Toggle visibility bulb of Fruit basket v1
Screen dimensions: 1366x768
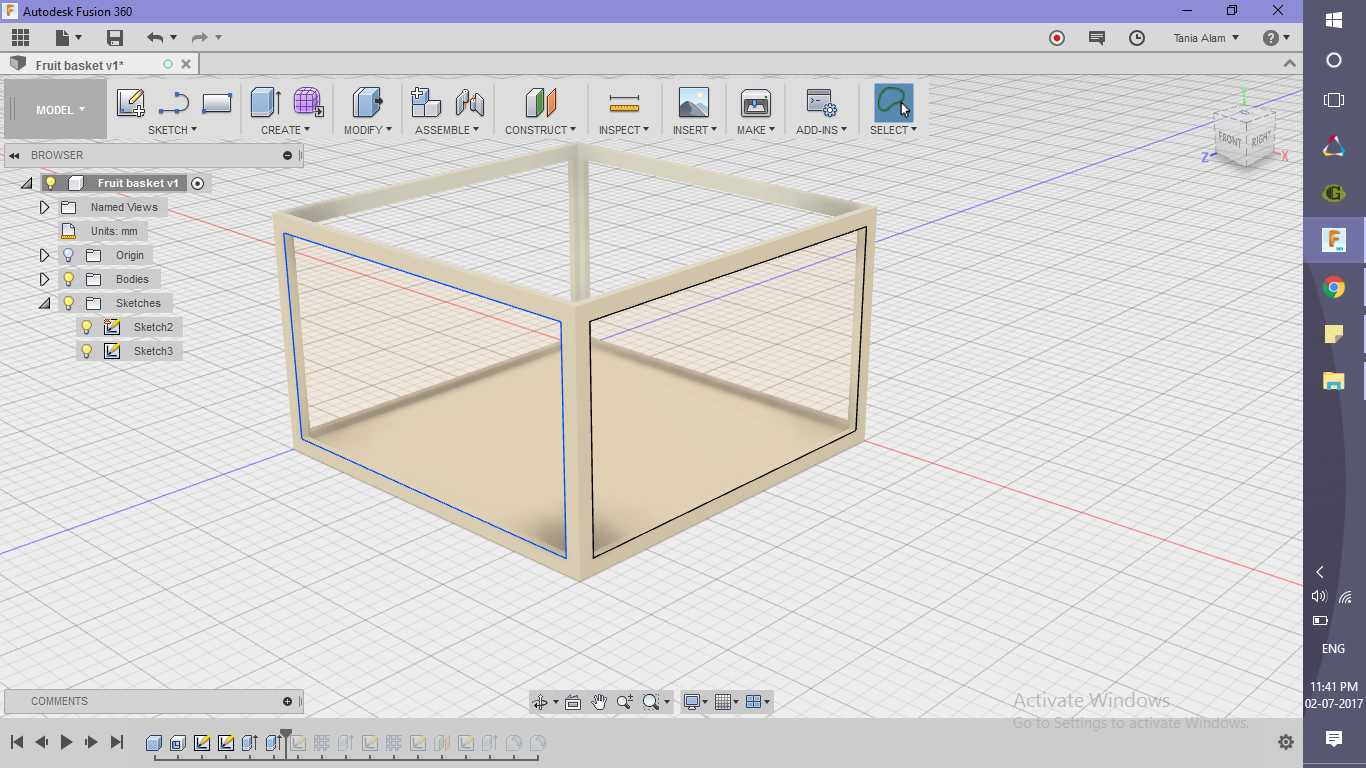(x=50, y=183)
